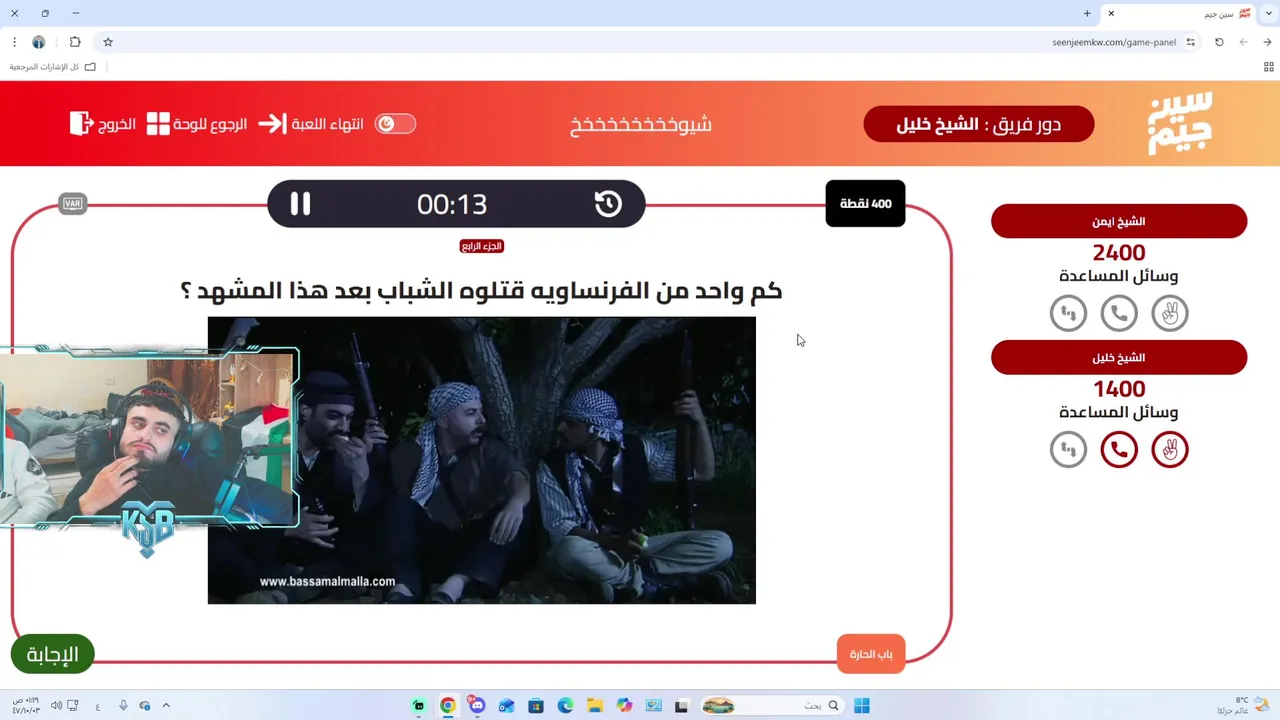Click the سين جيم site logo
1280x720 pixels.
(1180, 123)
